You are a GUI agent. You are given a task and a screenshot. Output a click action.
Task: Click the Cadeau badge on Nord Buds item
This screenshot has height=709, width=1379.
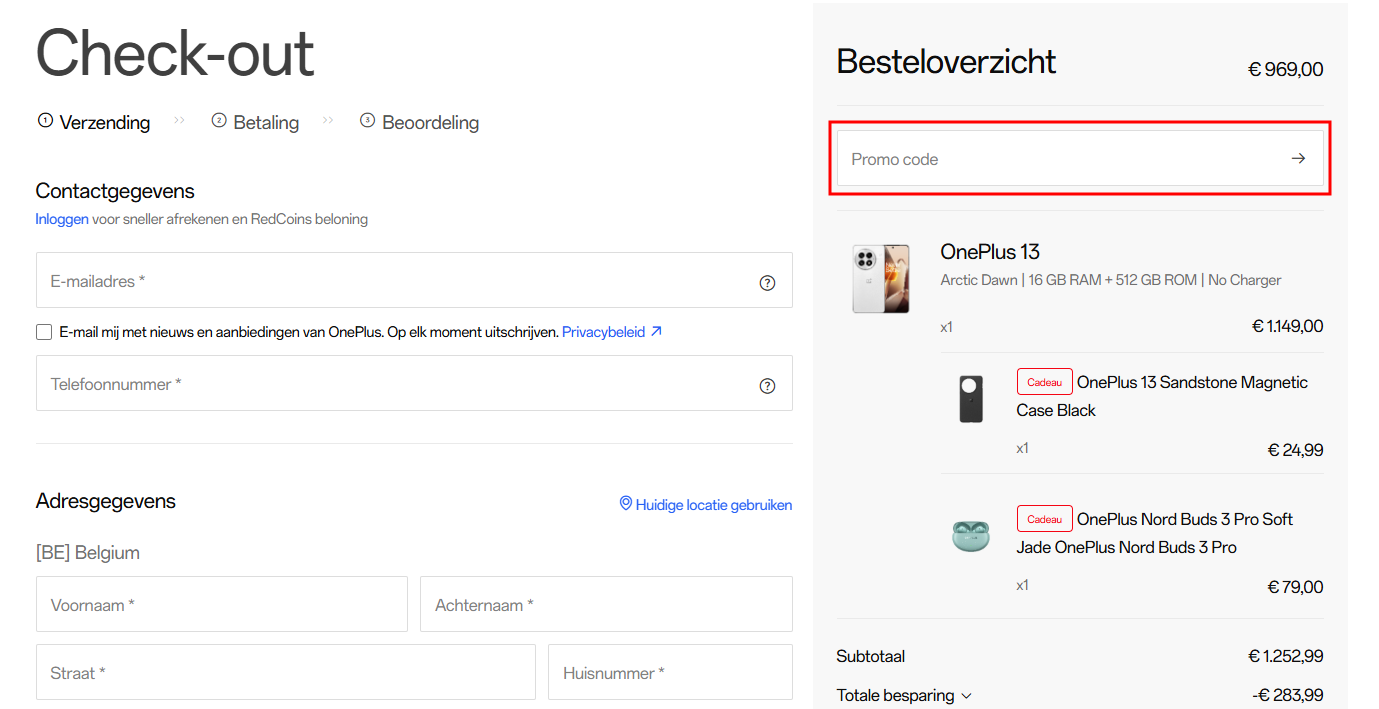pyautogui.click(x=1044, y=519)
